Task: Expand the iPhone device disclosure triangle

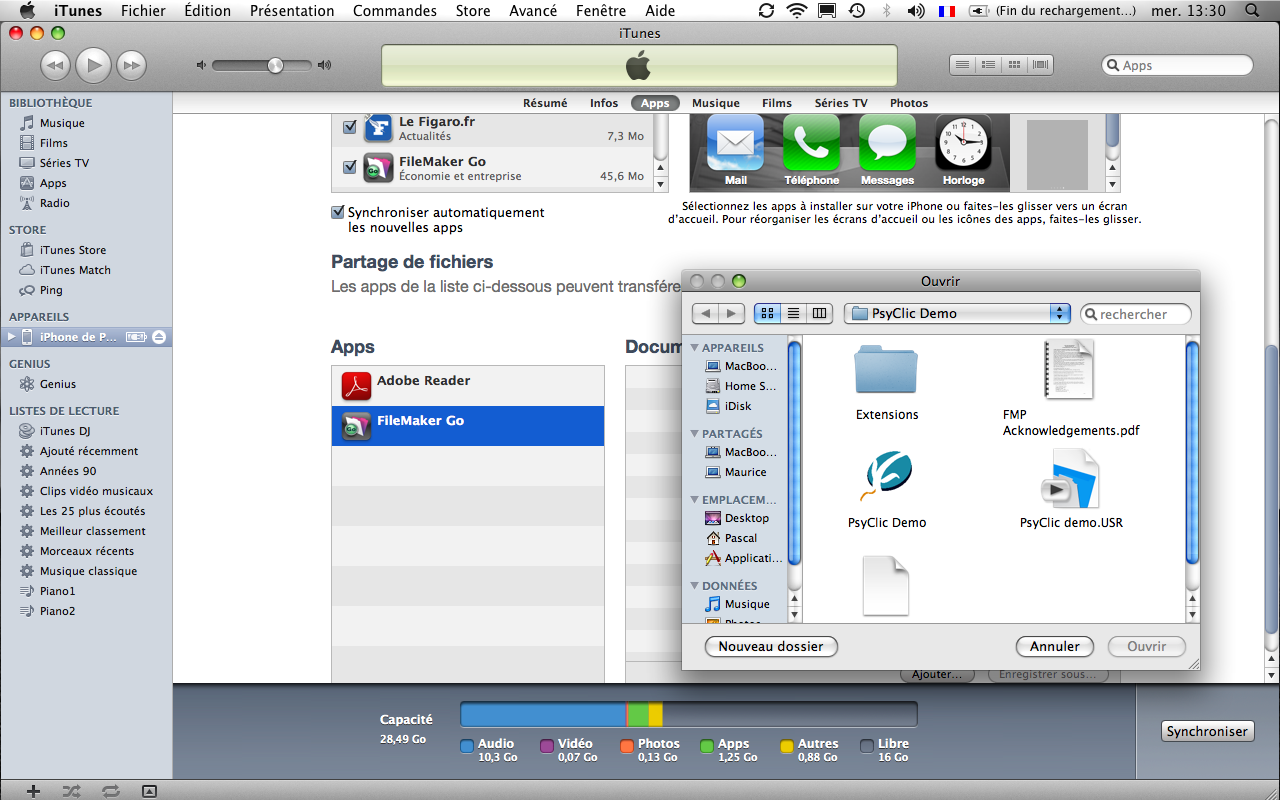Action: (11, 337)
